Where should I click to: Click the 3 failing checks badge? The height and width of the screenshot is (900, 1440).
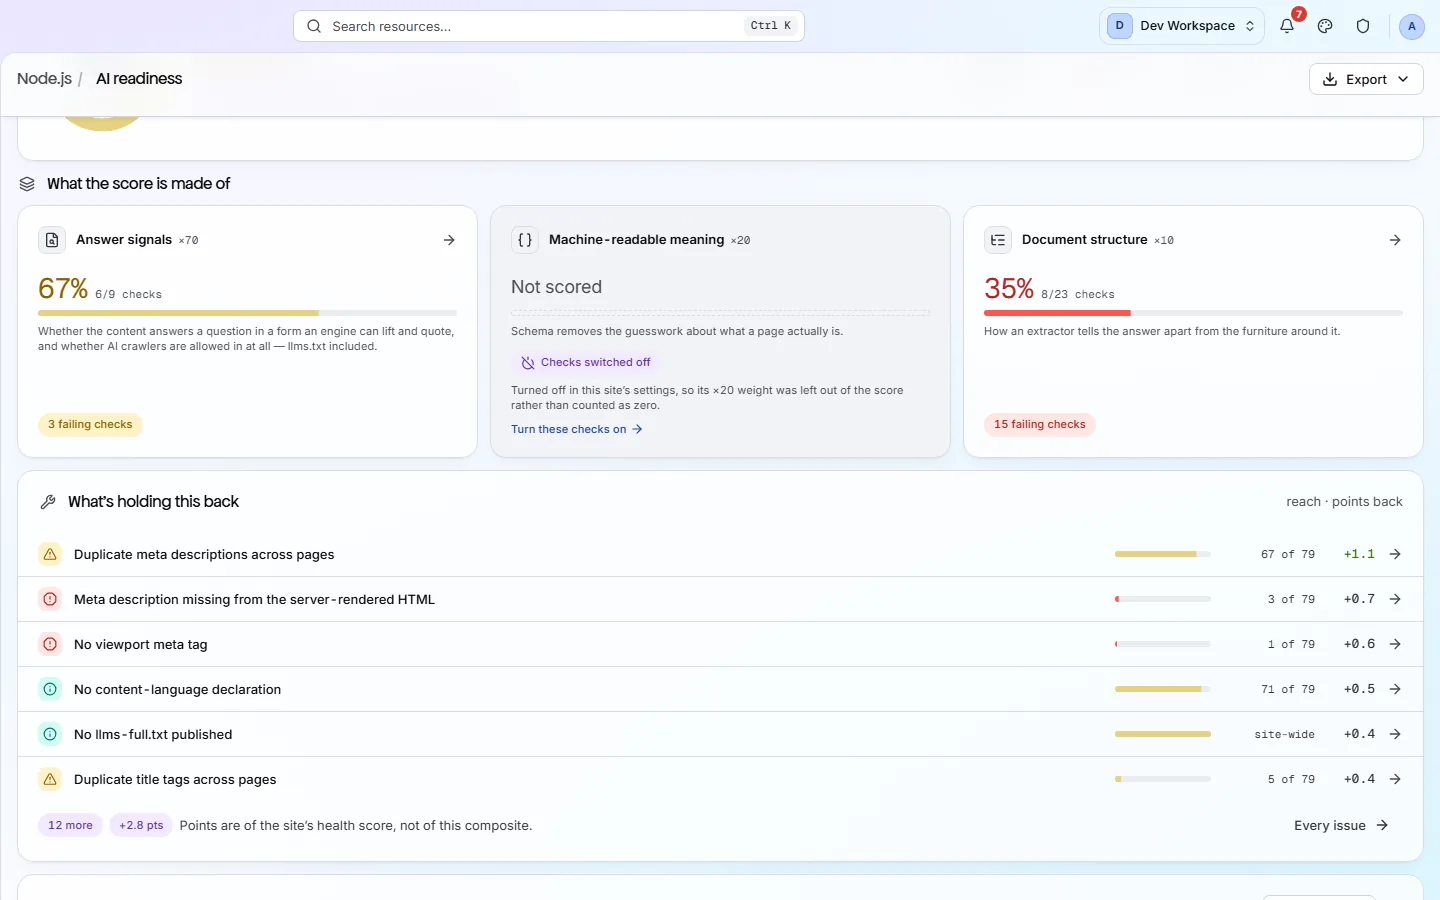pyautogui.click(x=90, y=425)
